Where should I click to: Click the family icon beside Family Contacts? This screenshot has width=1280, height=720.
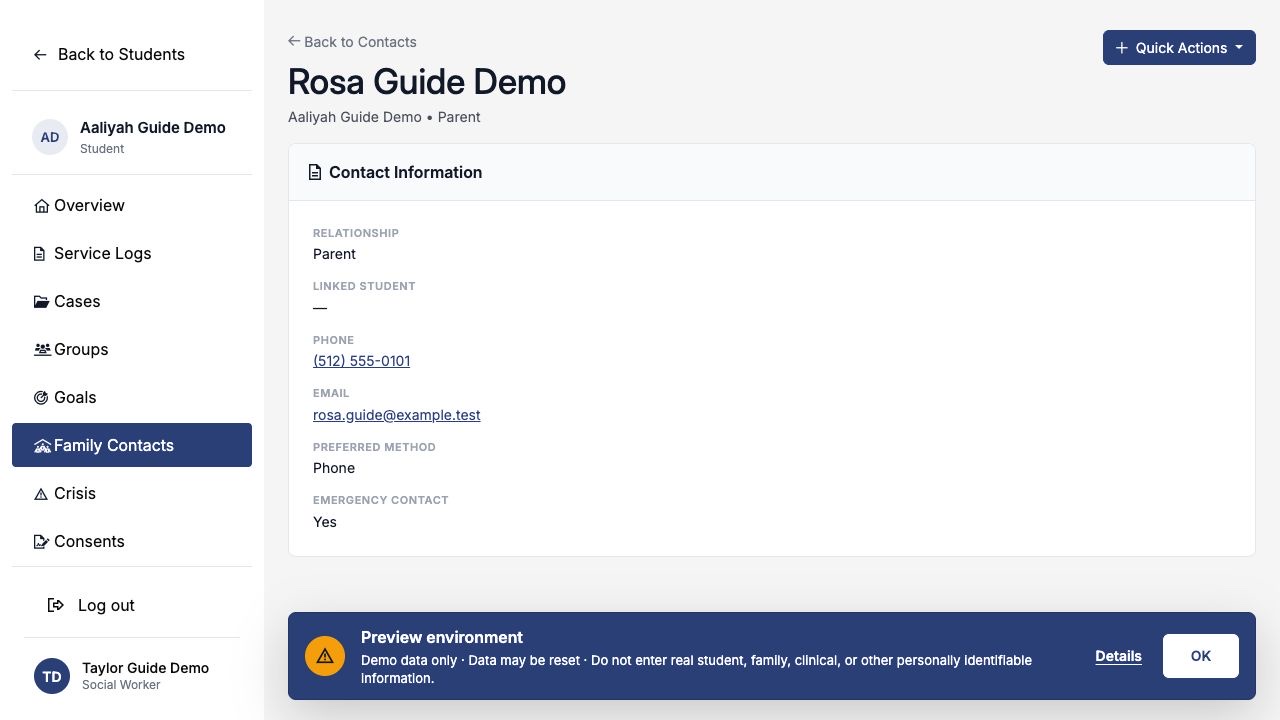42,446
